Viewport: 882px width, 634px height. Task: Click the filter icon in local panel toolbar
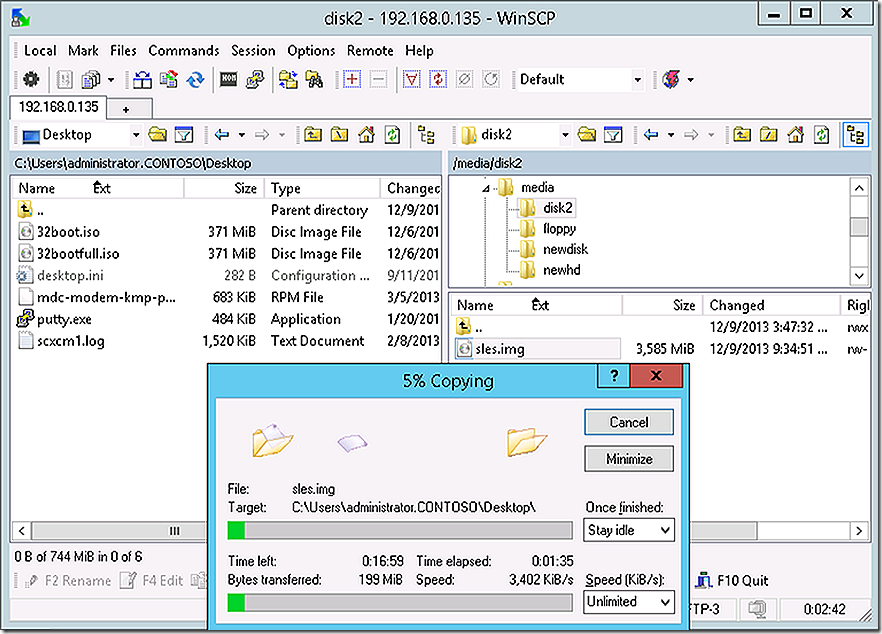coord(184,134)
